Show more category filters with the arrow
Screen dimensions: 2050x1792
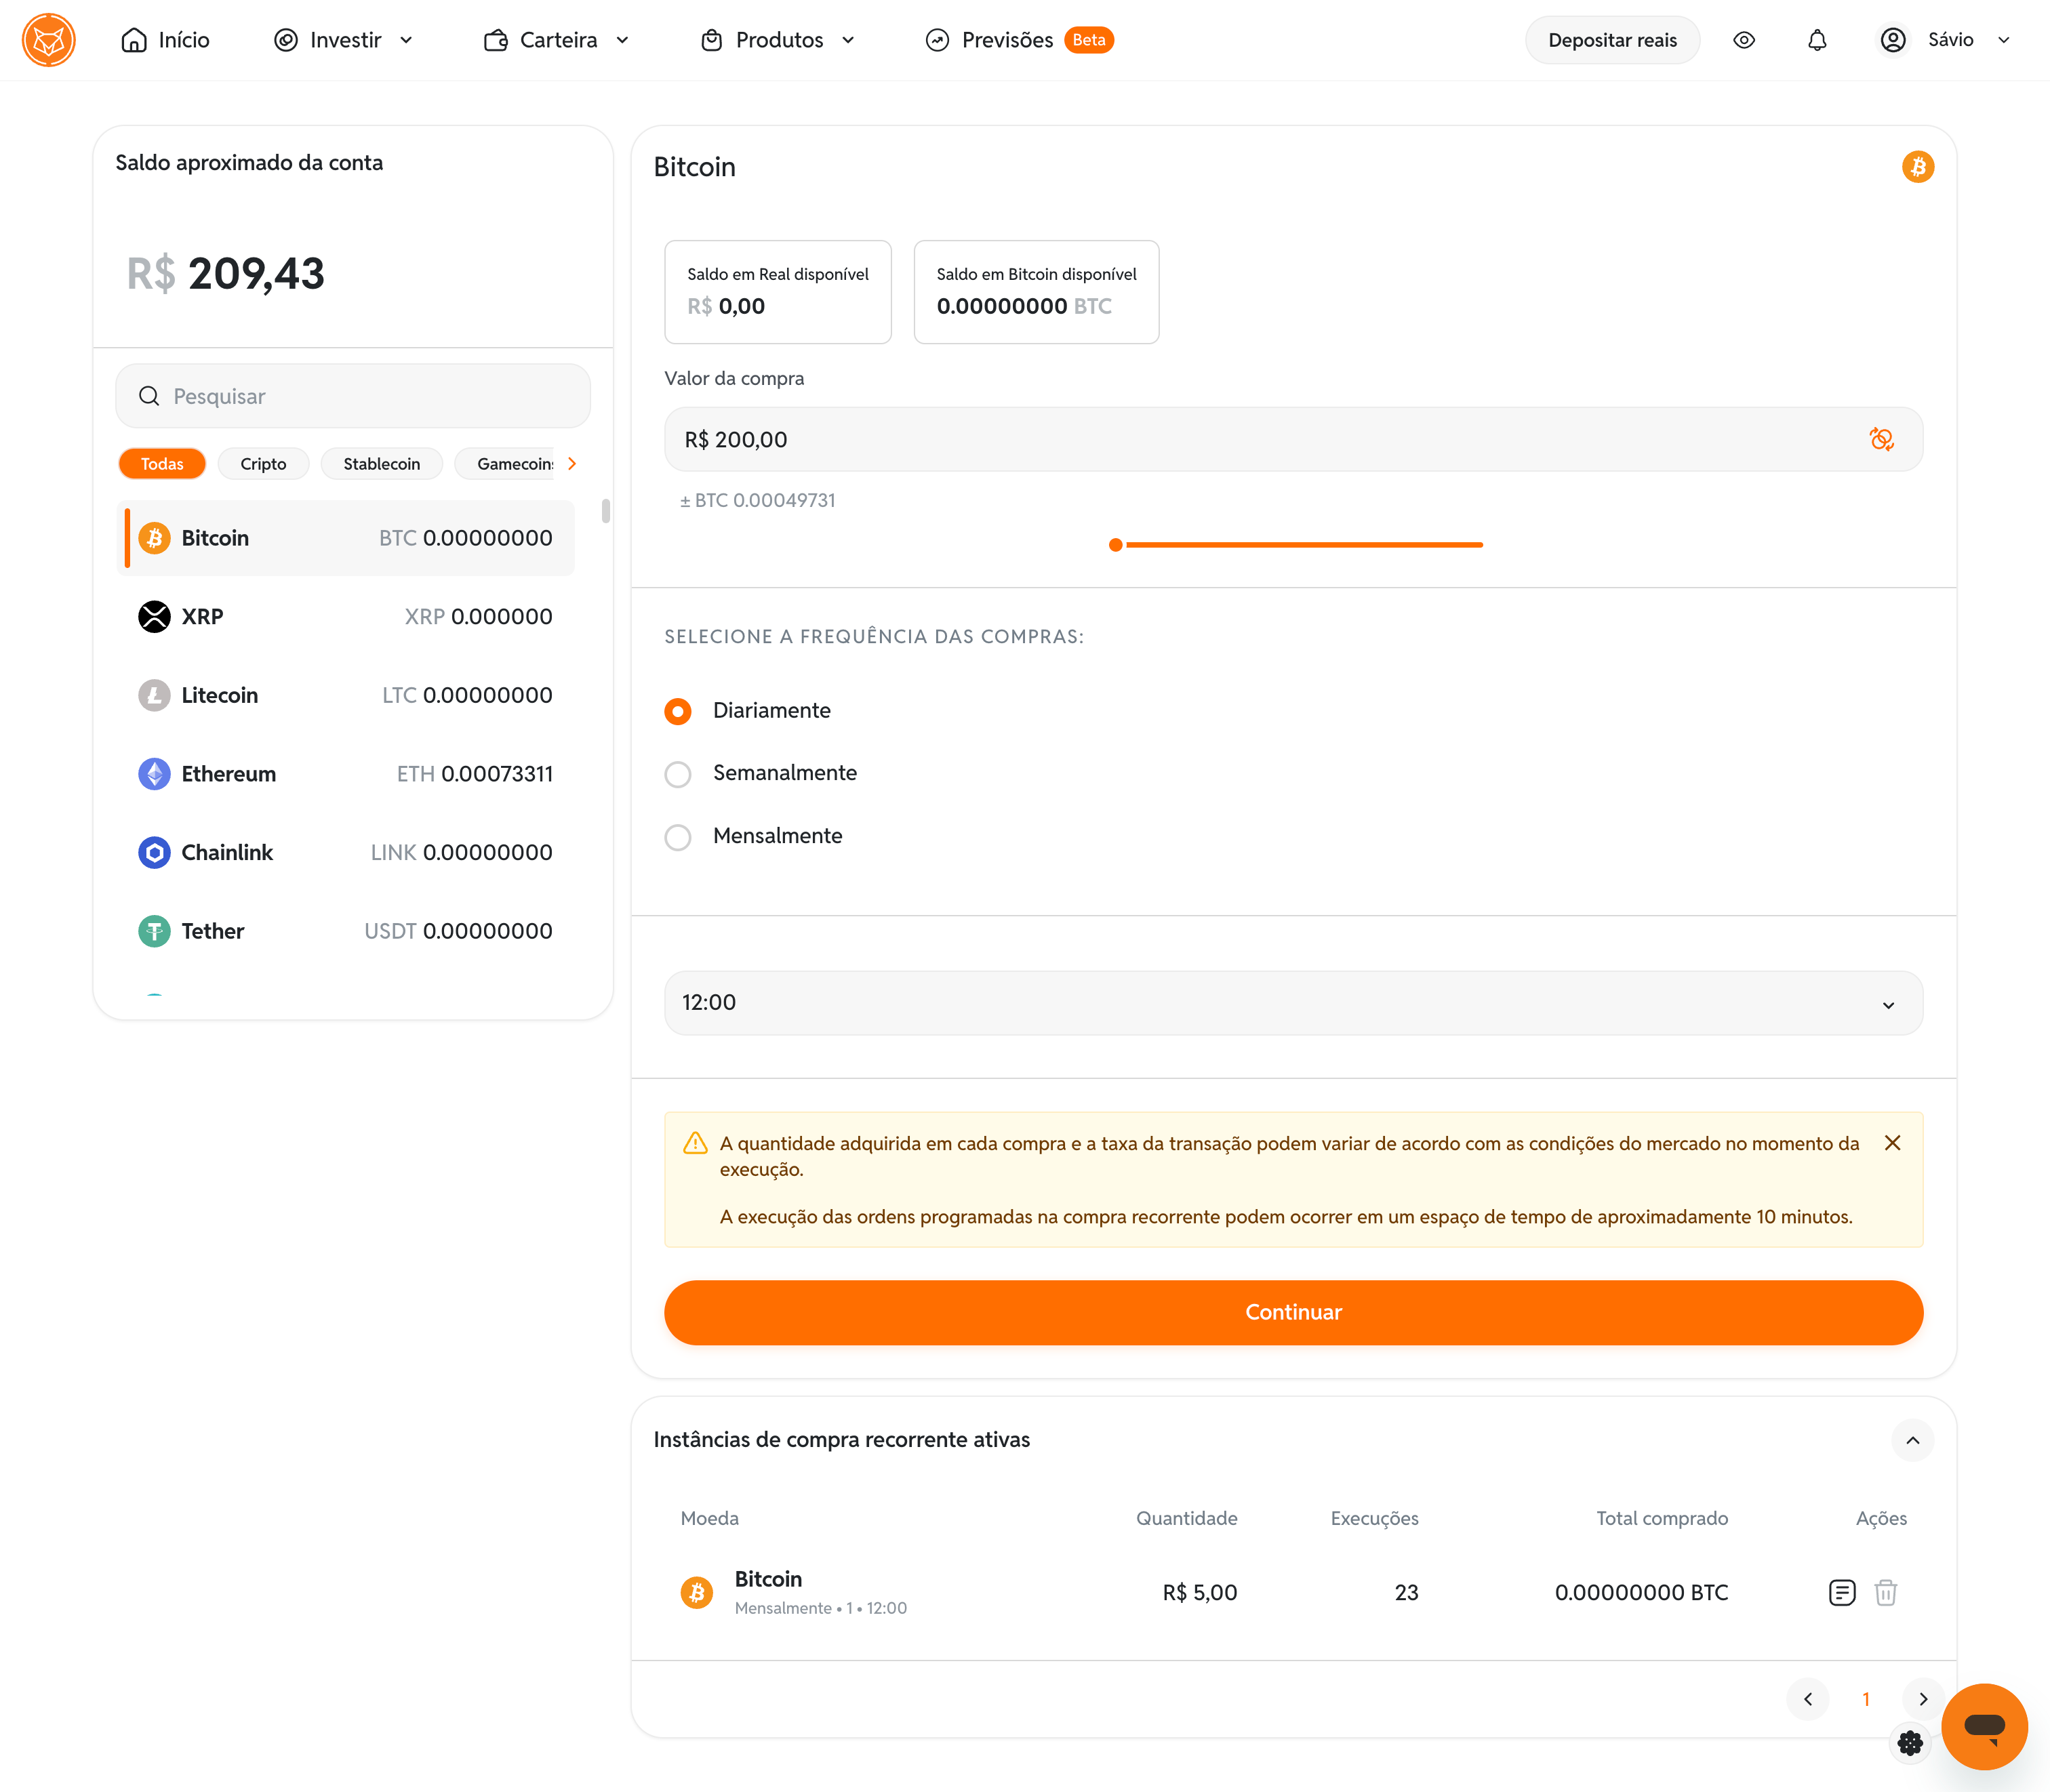[572, 463]
